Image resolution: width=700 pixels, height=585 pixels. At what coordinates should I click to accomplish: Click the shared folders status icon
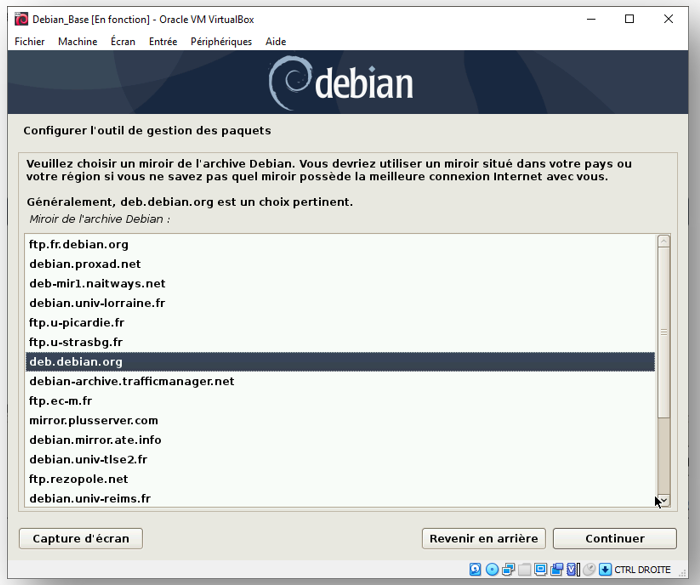[x=524, y=569]
